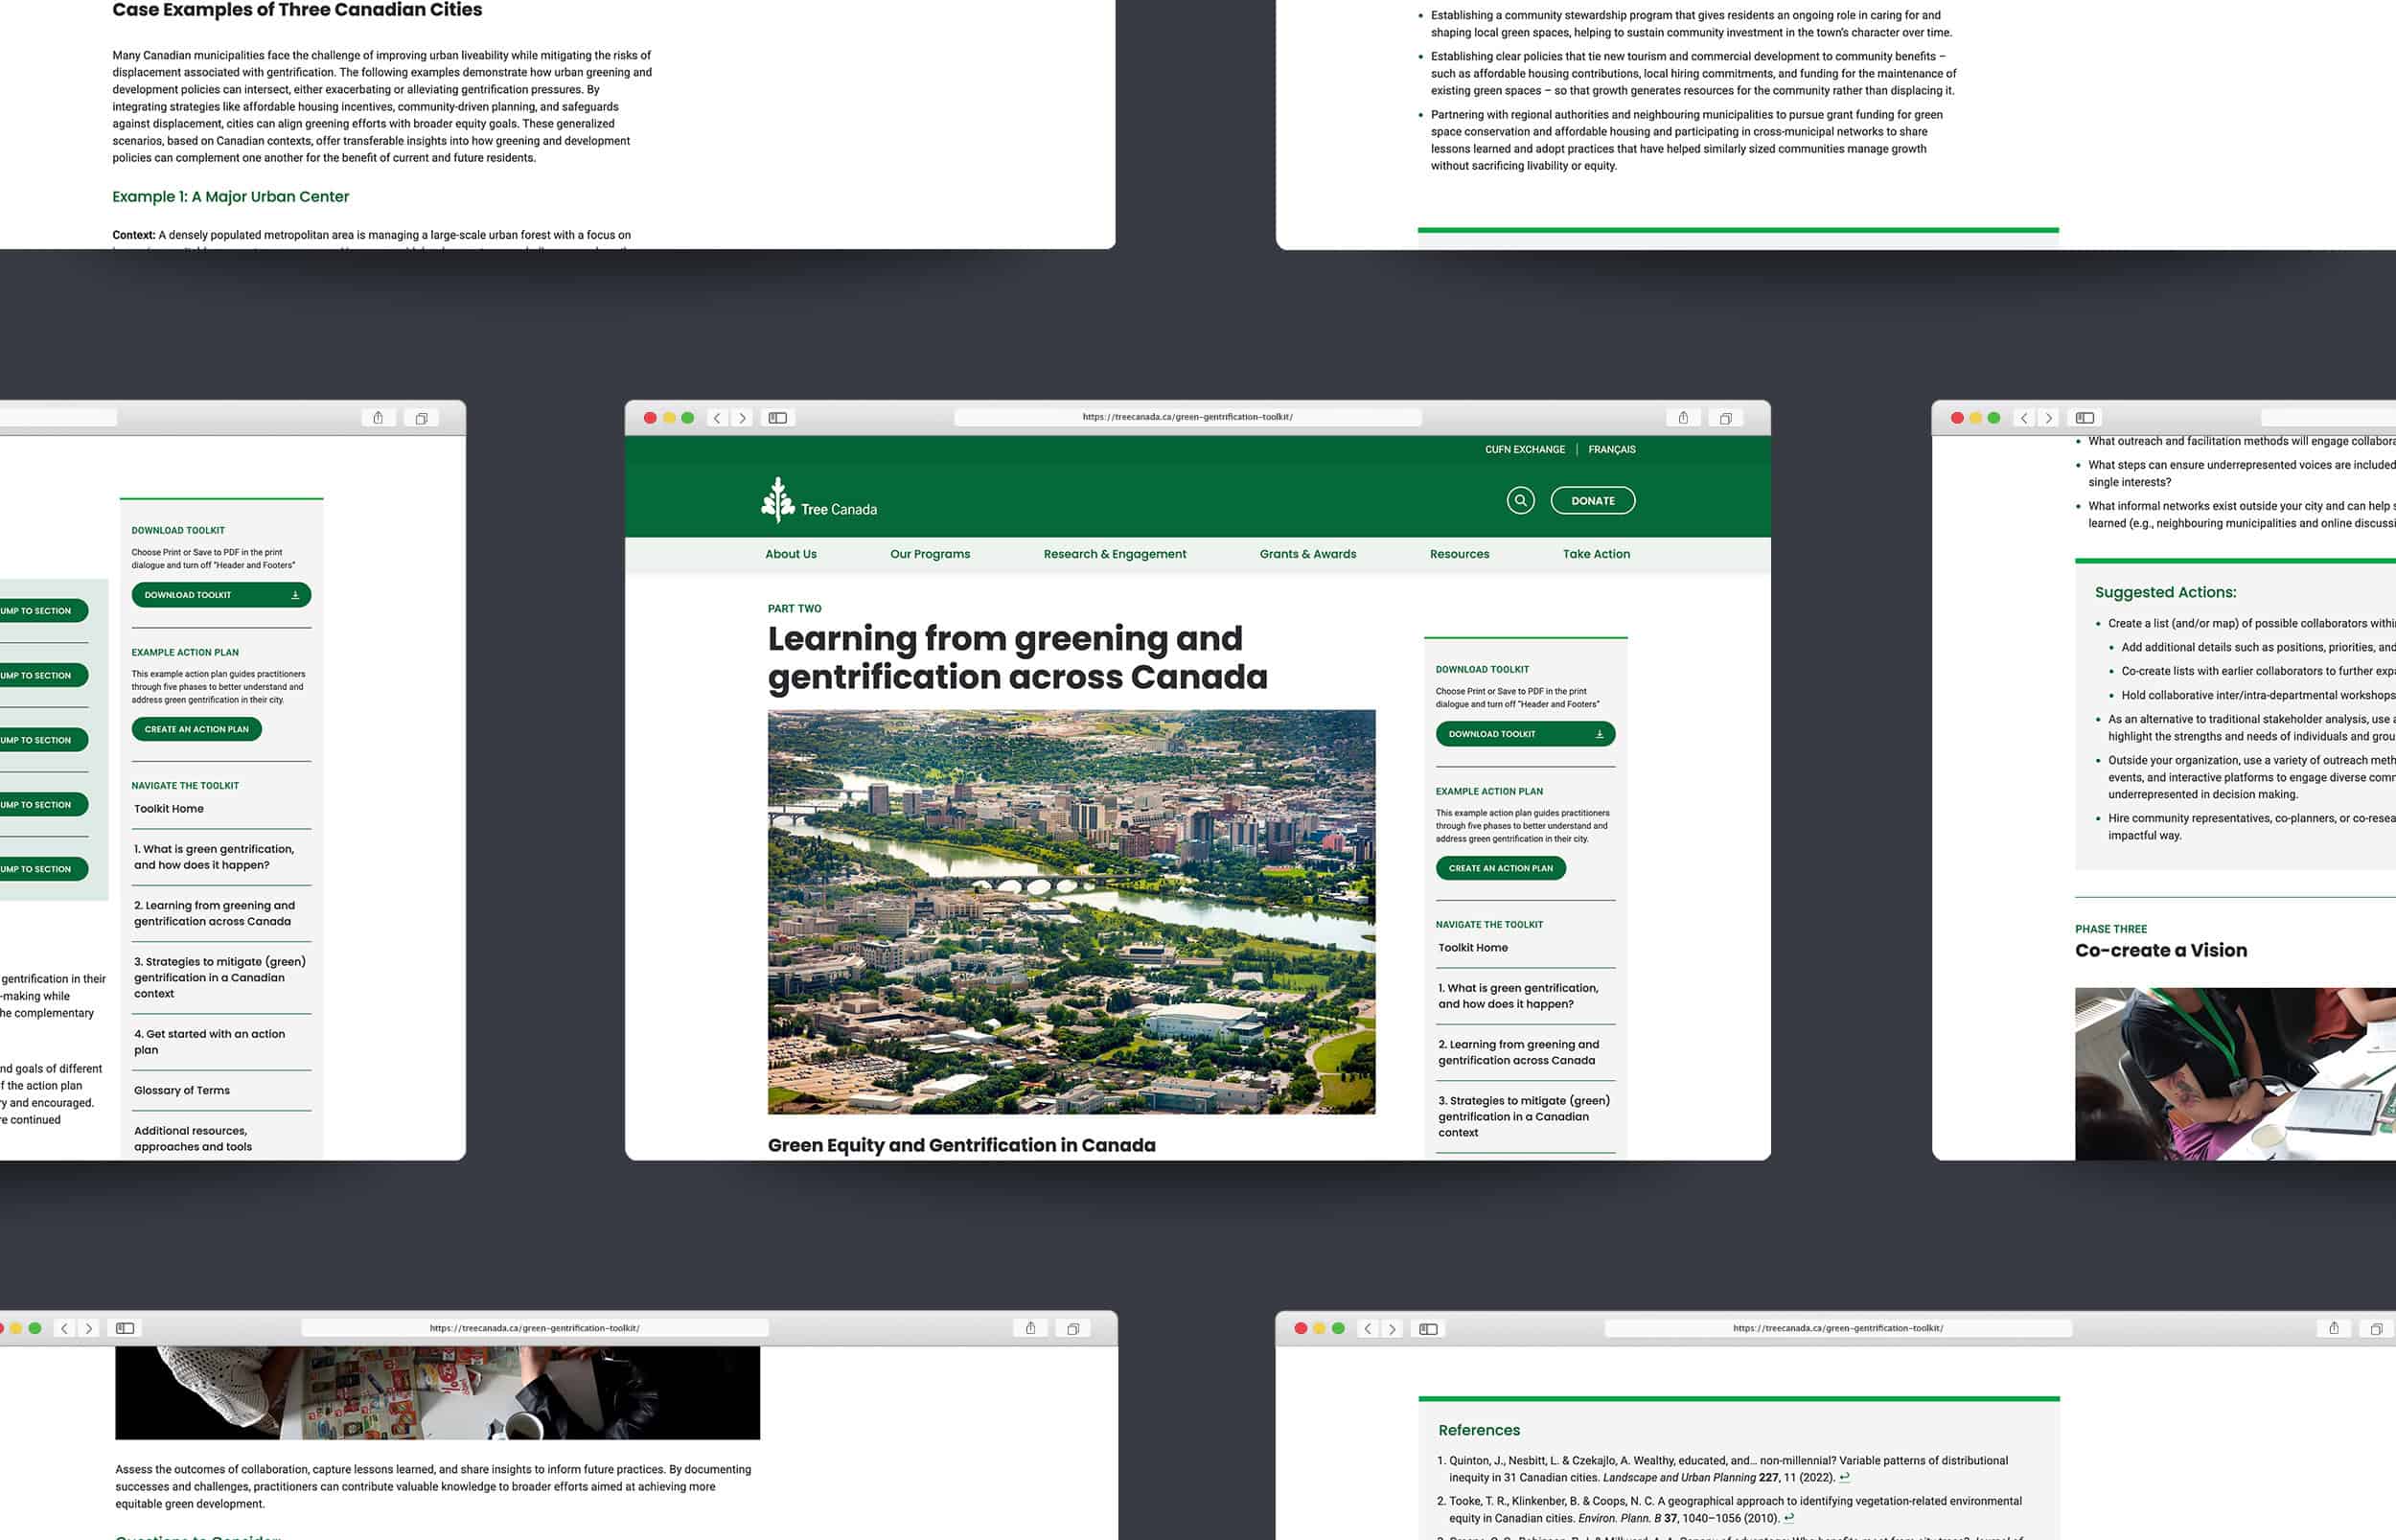Click the URL bar in bottom-right browser window

1838,1328
